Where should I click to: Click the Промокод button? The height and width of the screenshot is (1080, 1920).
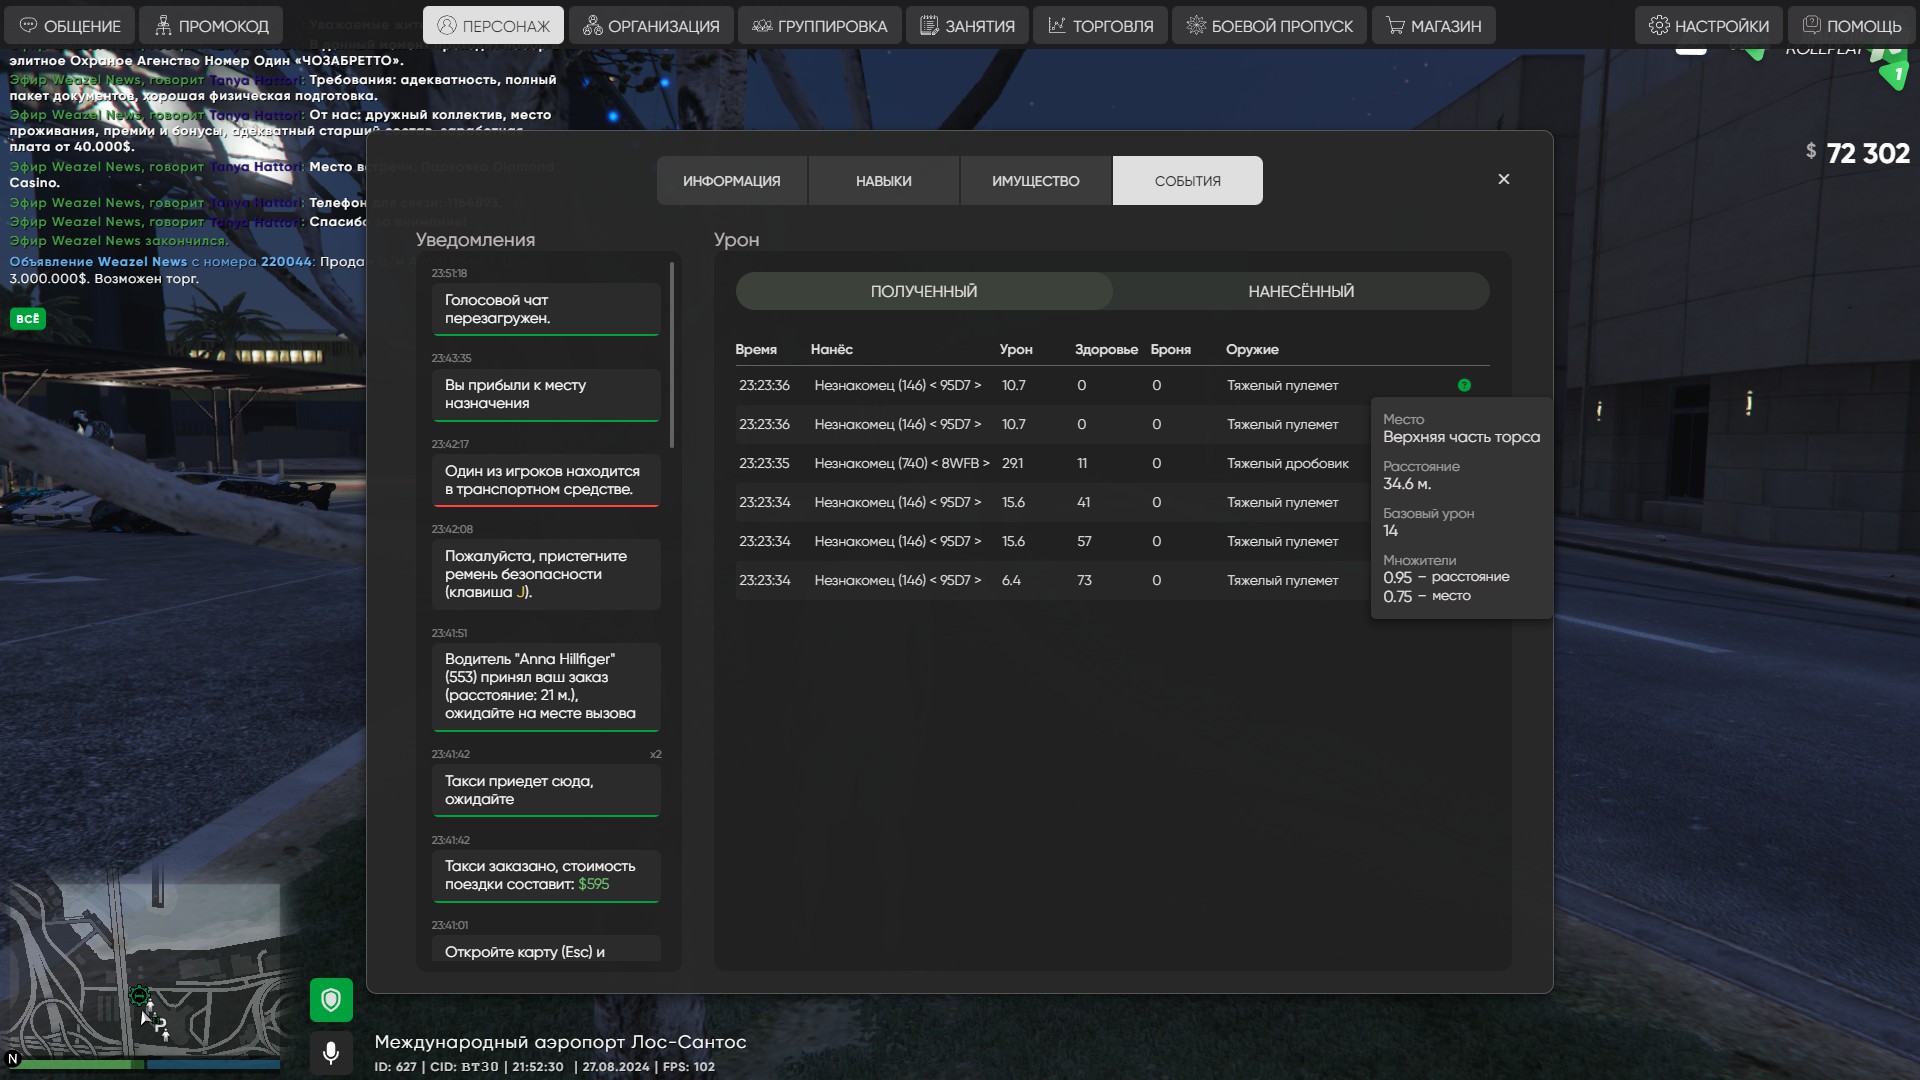coord(211,26)
